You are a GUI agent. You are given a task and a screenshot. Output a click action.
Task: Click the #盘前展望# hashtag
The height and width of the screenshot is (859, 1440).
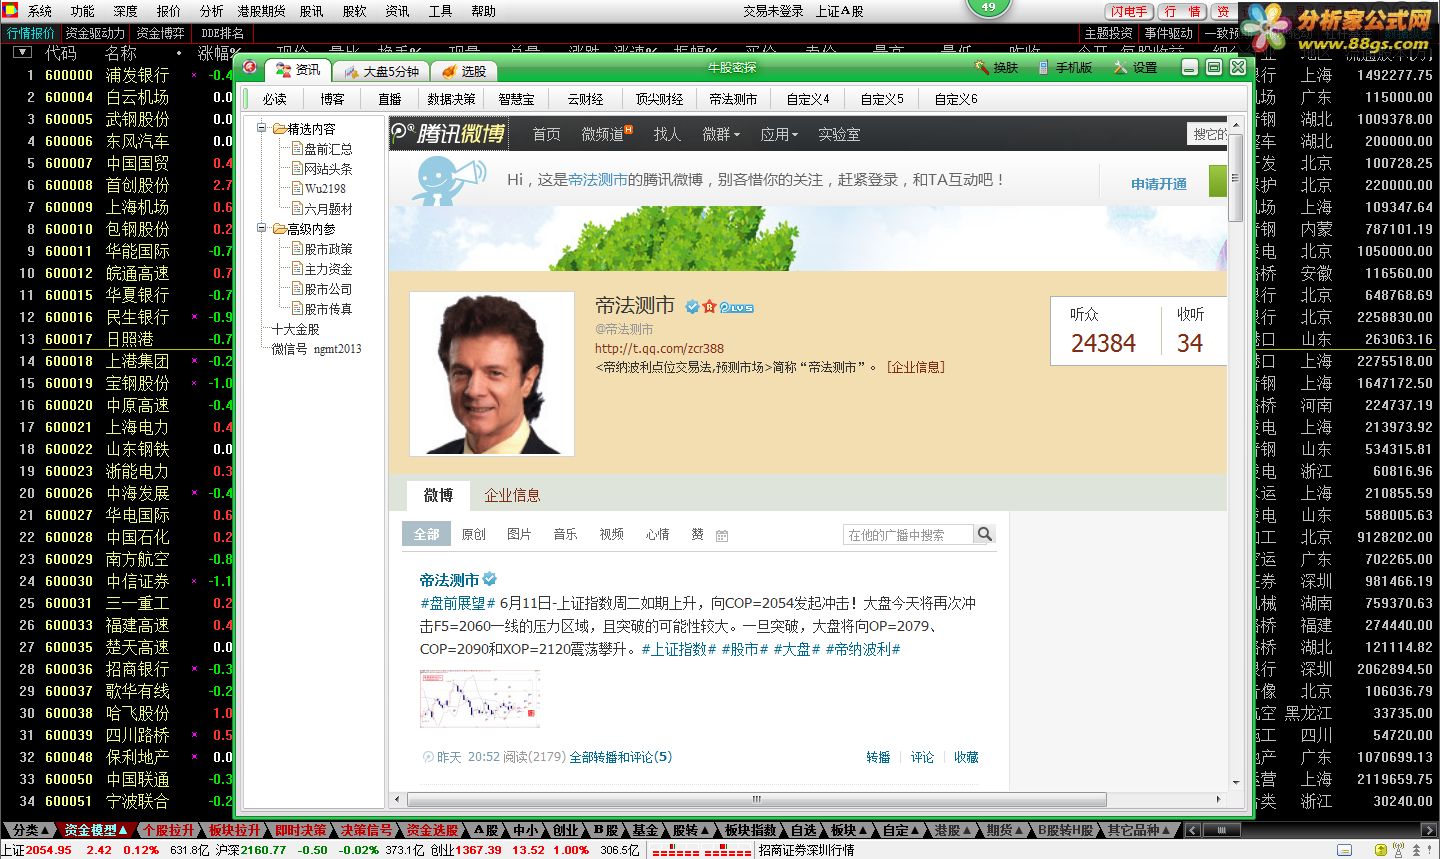[x=458, y=603]
